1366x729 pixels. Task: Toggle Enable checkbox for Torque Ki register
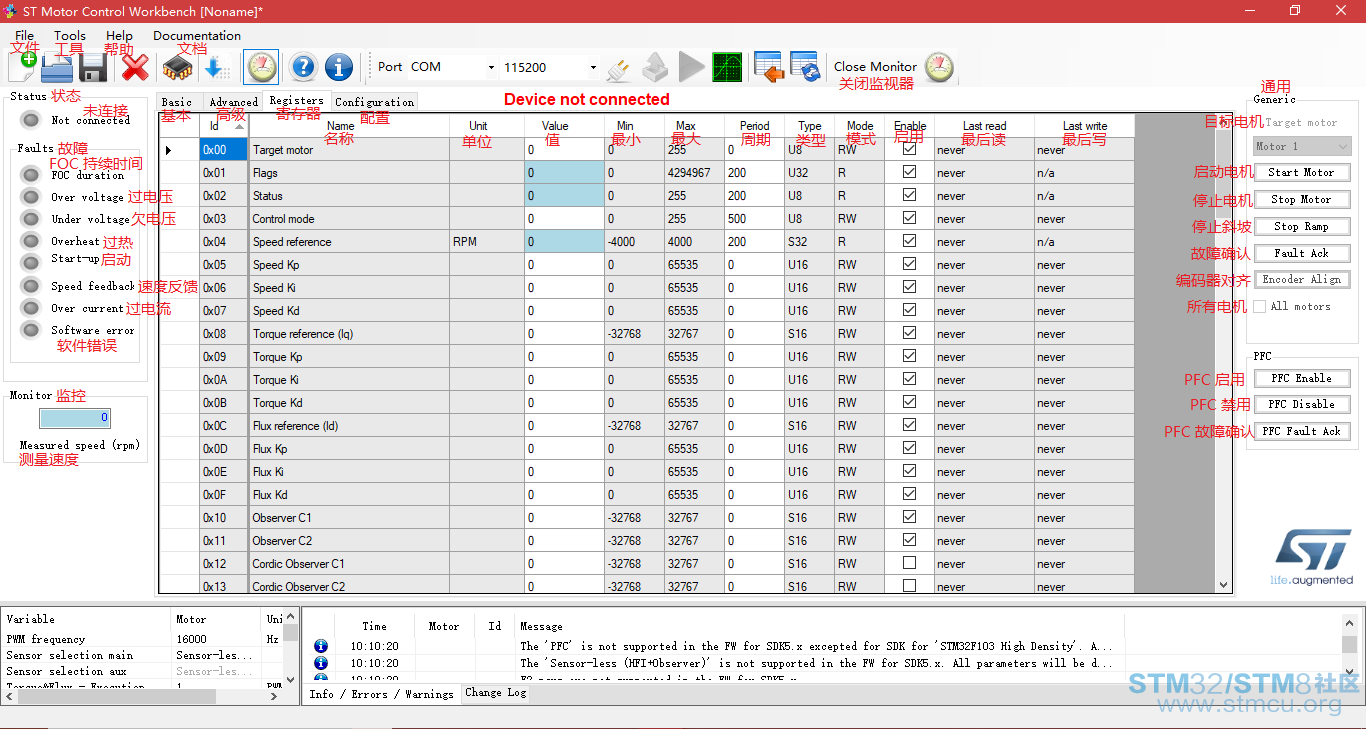909,379
